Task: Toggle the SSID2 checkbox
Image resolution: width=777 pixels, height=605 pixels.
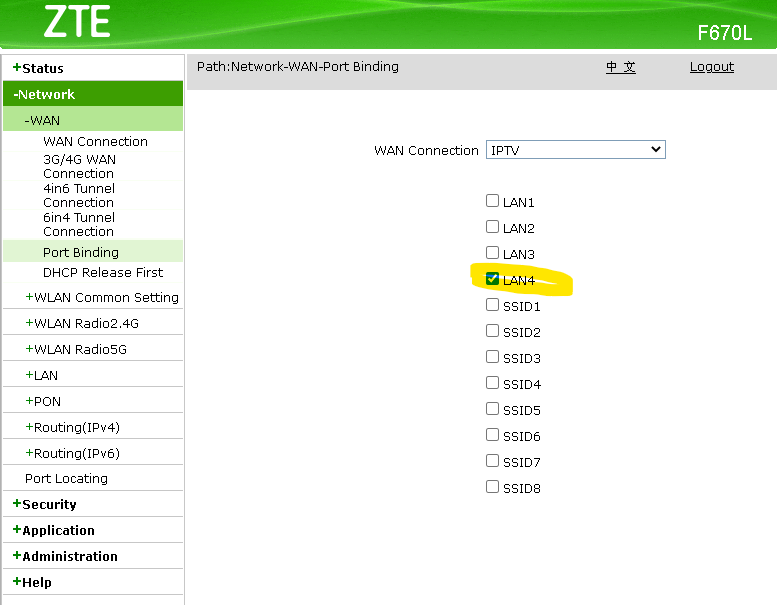Action: point(492,331)
